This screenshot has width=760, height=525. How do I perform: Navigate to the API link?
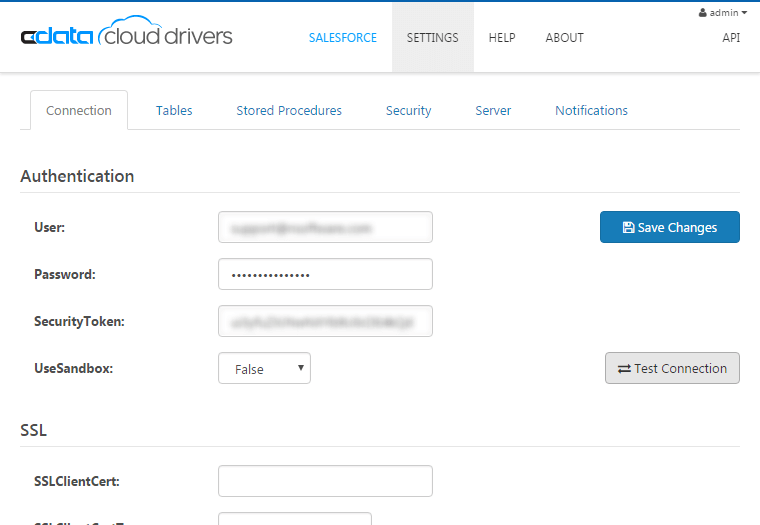731,38
